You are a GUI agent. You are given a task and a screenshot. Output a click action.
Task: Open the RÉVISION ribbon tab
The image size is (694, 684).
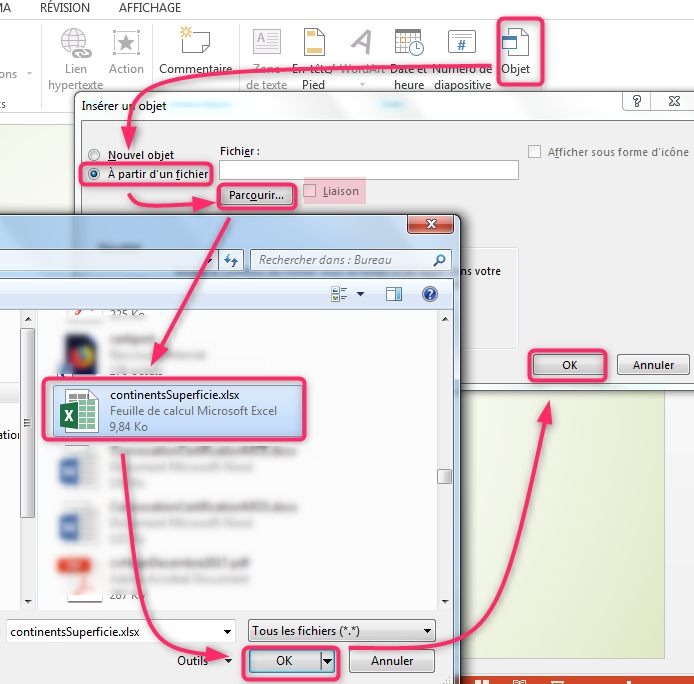[64, 8]
